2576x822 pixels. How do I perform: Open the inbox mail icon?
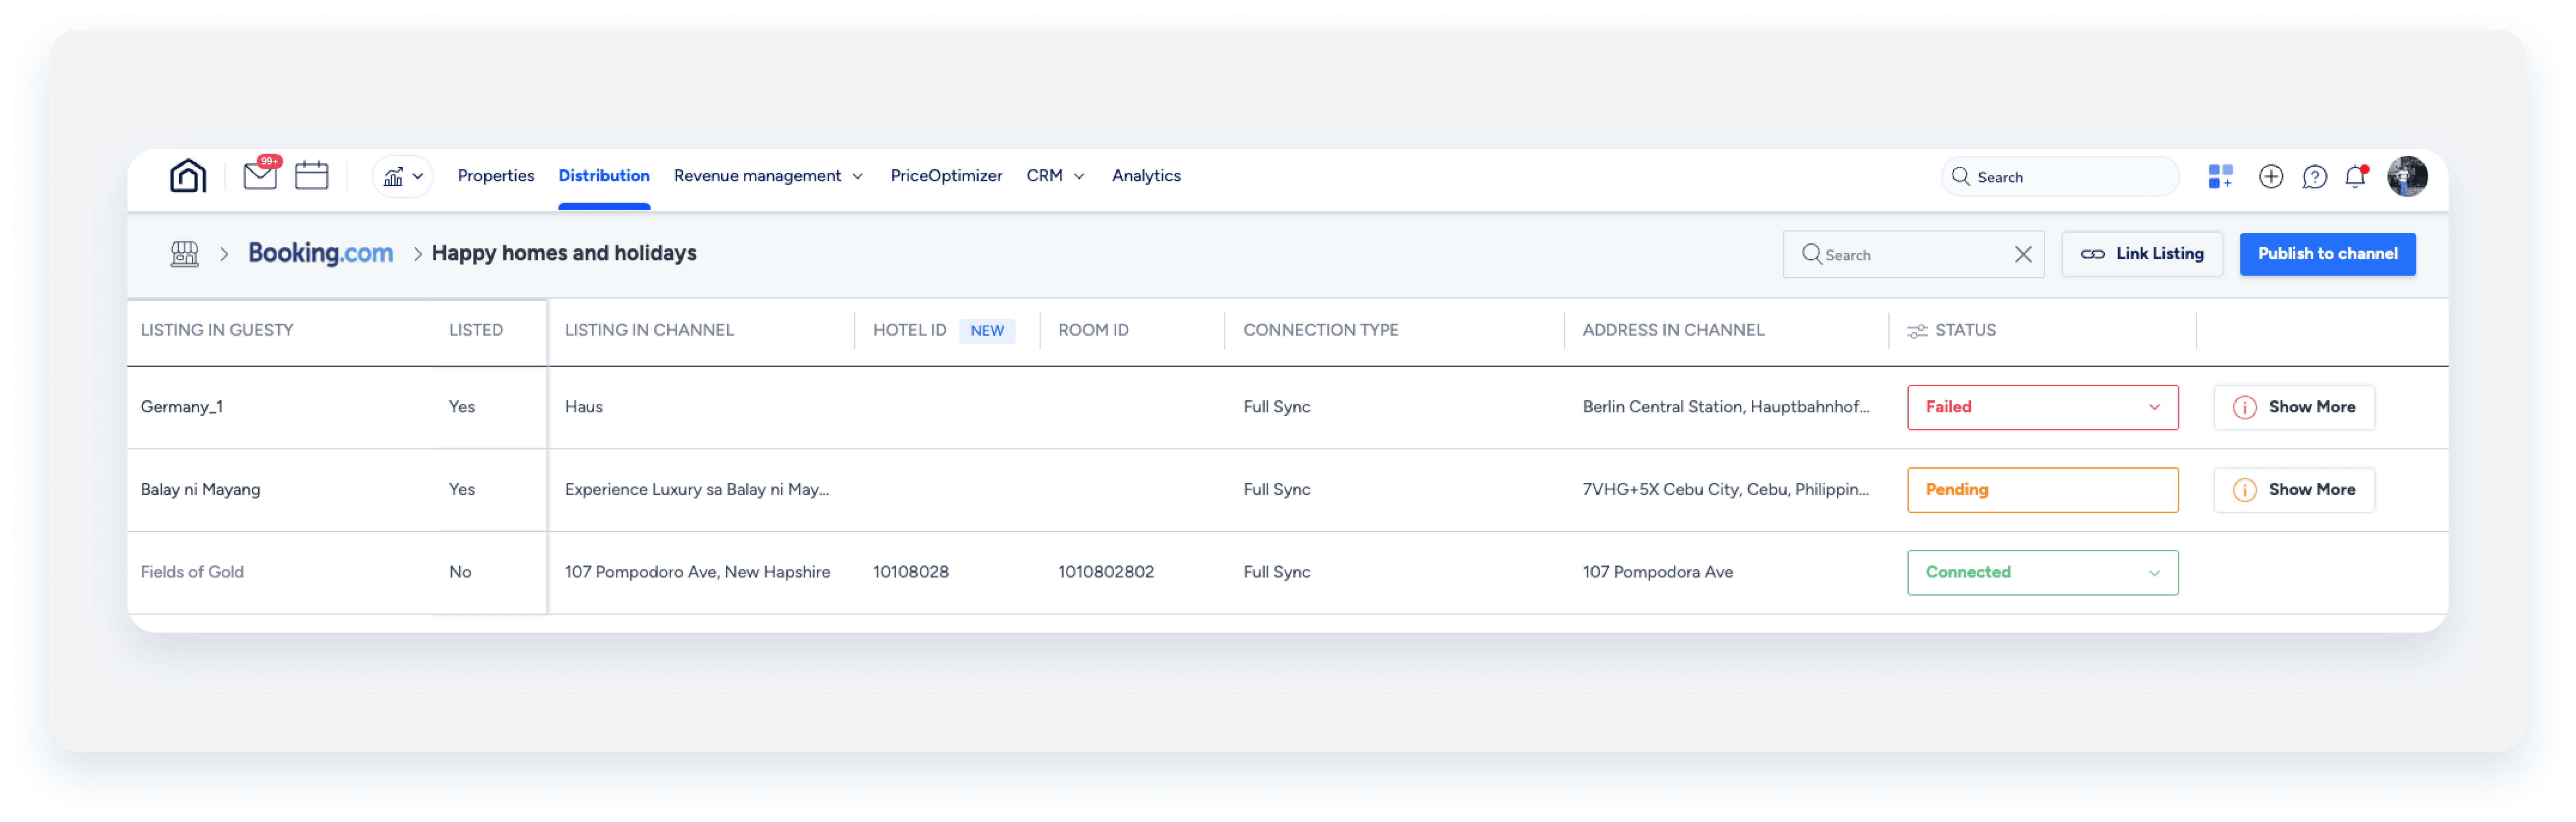(x=260, y=176)
